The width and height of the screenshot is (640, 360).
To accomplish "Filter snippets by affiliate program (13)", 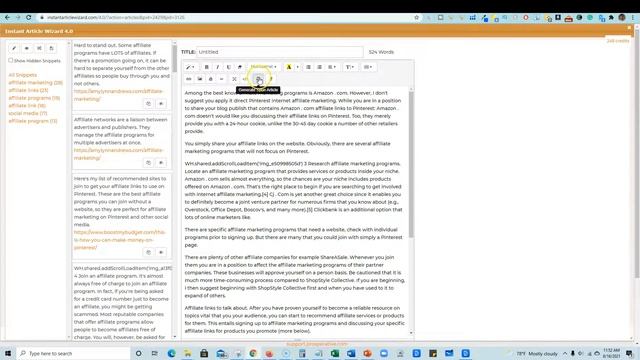I will click(x=33, y=121).
